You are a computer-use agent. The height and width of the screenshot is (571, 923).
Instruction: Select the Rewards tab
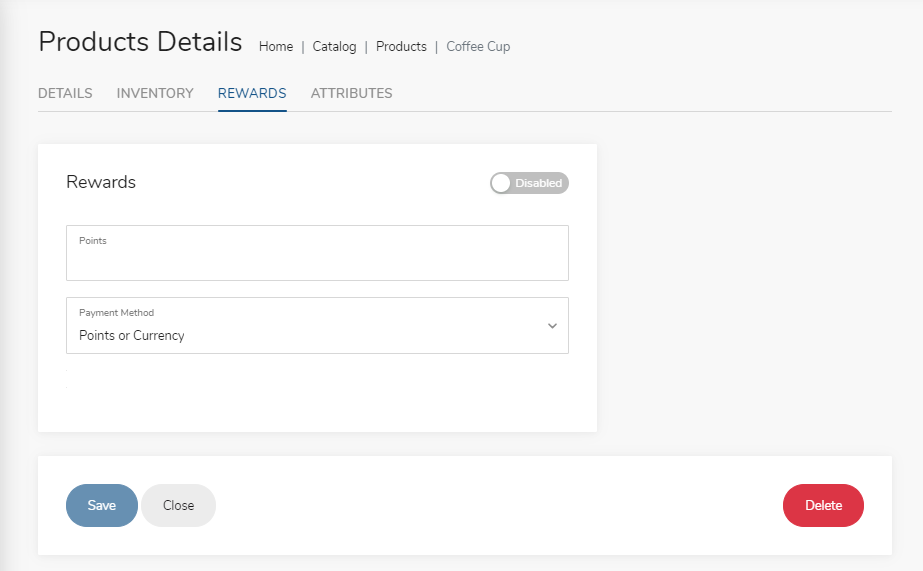point(252,93)
